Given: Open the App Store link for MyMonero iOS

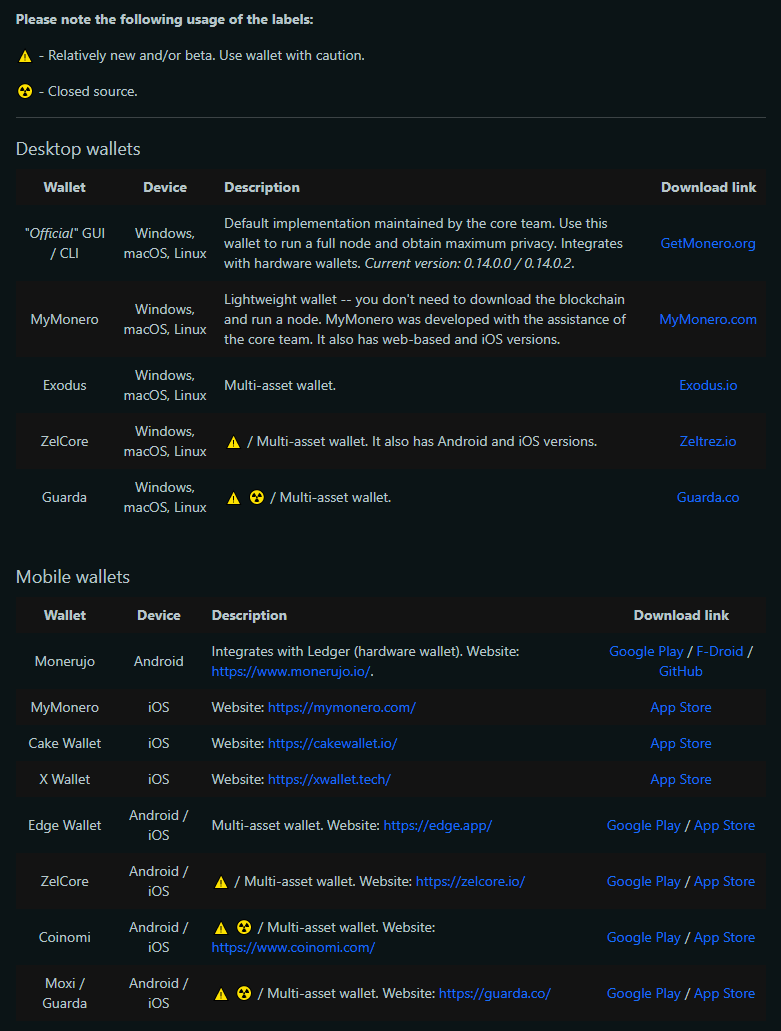Looking at the screenshot, I should tap(681, 707).
